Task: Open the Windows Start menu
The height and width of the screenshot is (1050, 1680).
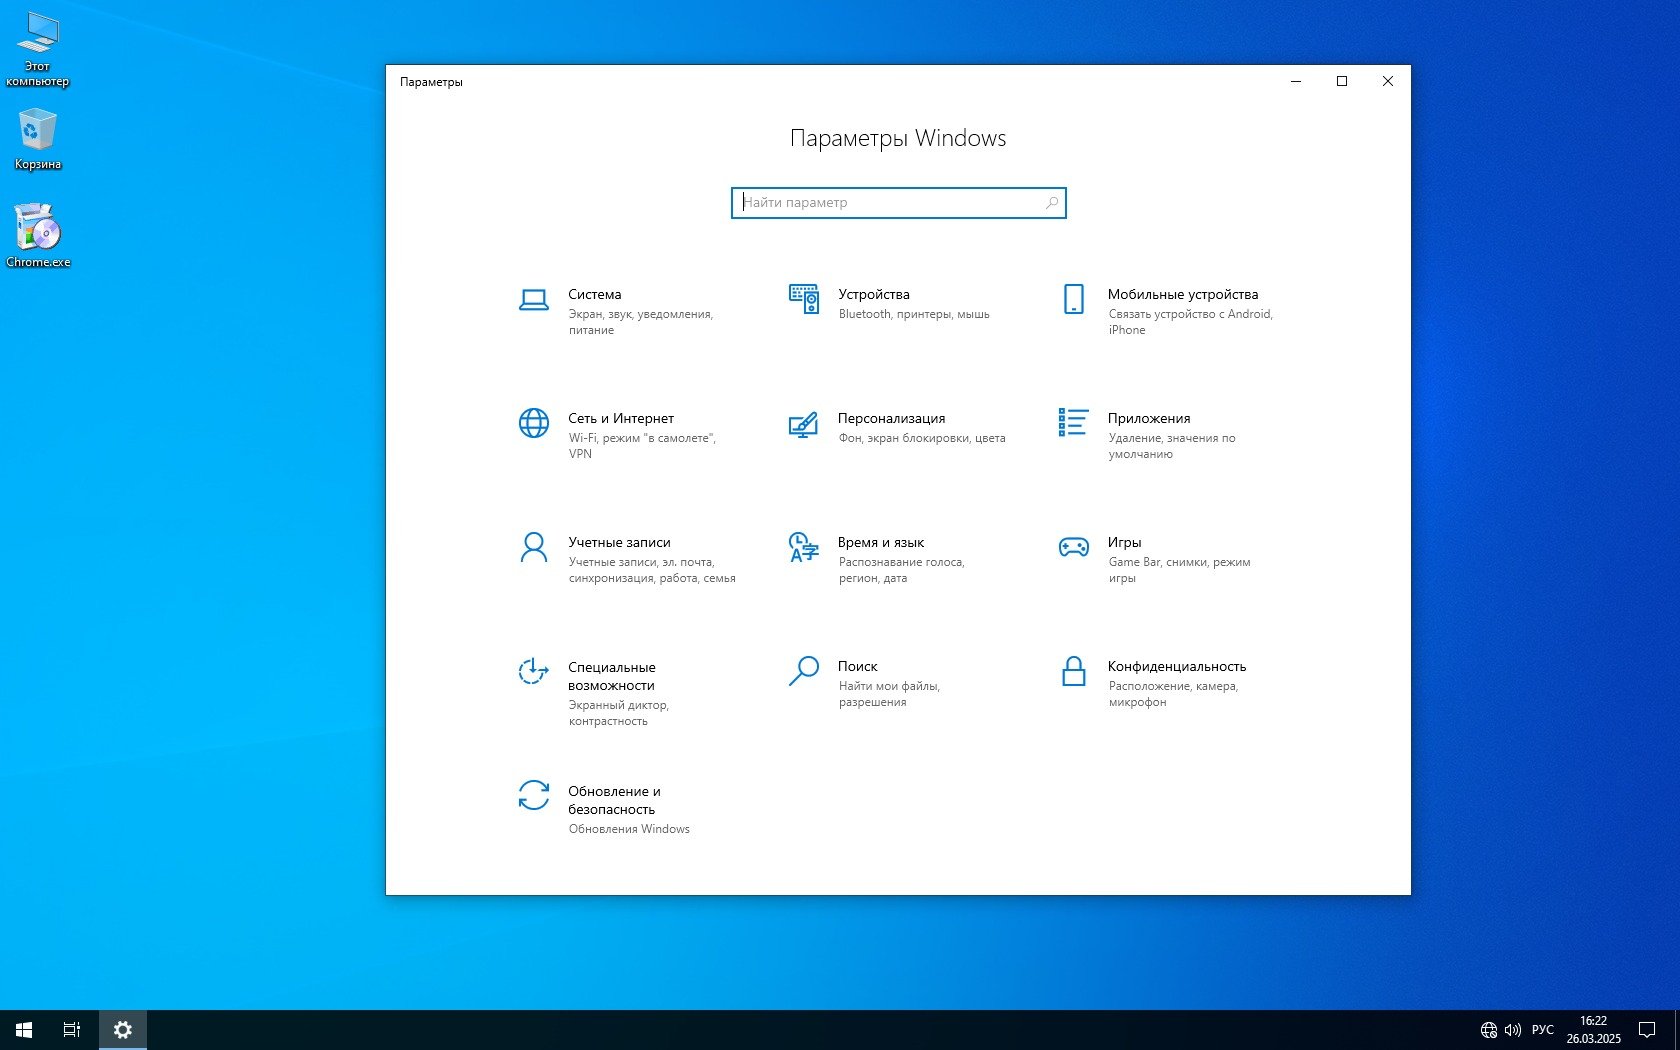Action: tap(24, 1030)
